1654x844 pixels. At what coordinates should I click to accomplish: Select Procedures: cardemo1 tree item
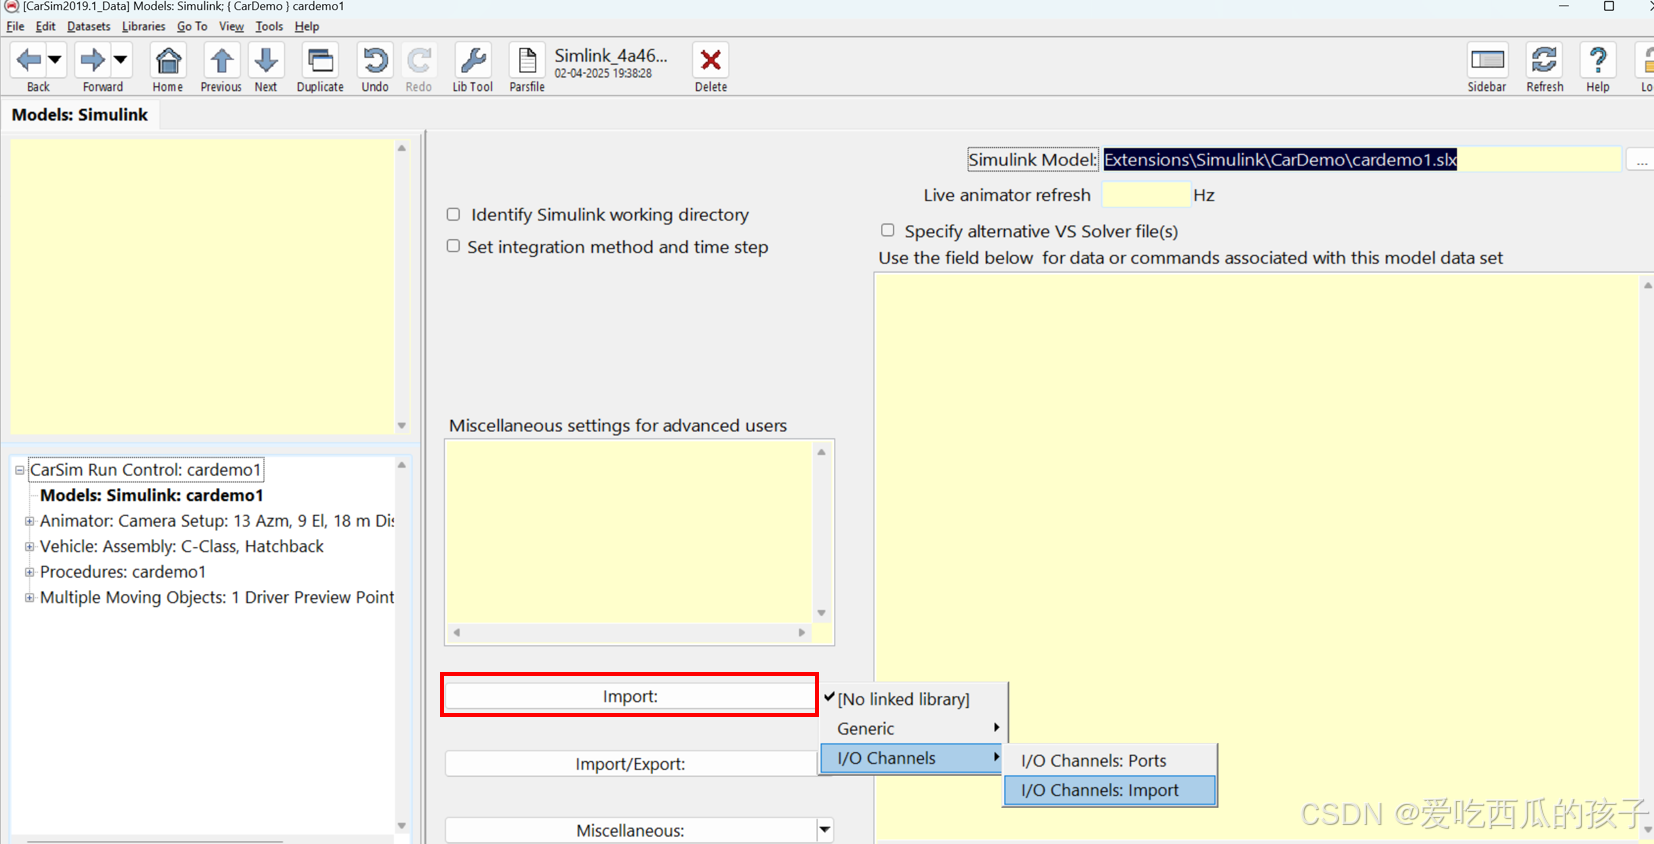click(x=123, y=572)
